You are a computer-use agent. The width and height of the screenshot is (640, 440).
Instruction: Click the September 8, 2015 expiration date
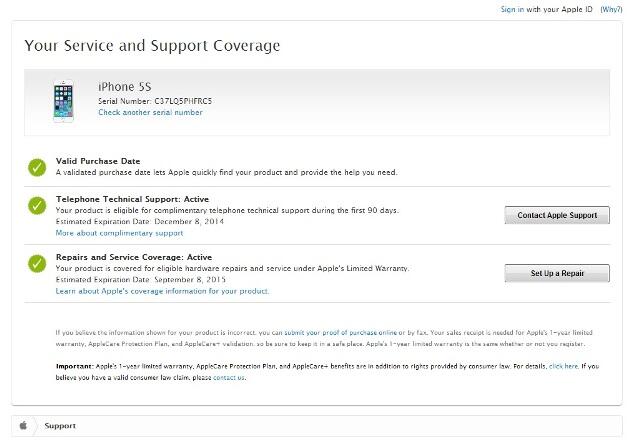pos(190,280)
